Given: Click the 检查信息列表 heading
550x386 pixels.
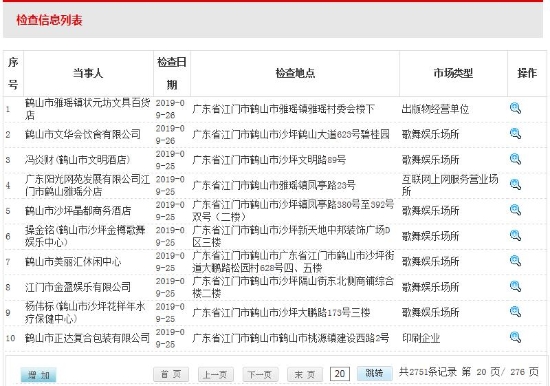Looking at the screenshot, I should 49,20.
